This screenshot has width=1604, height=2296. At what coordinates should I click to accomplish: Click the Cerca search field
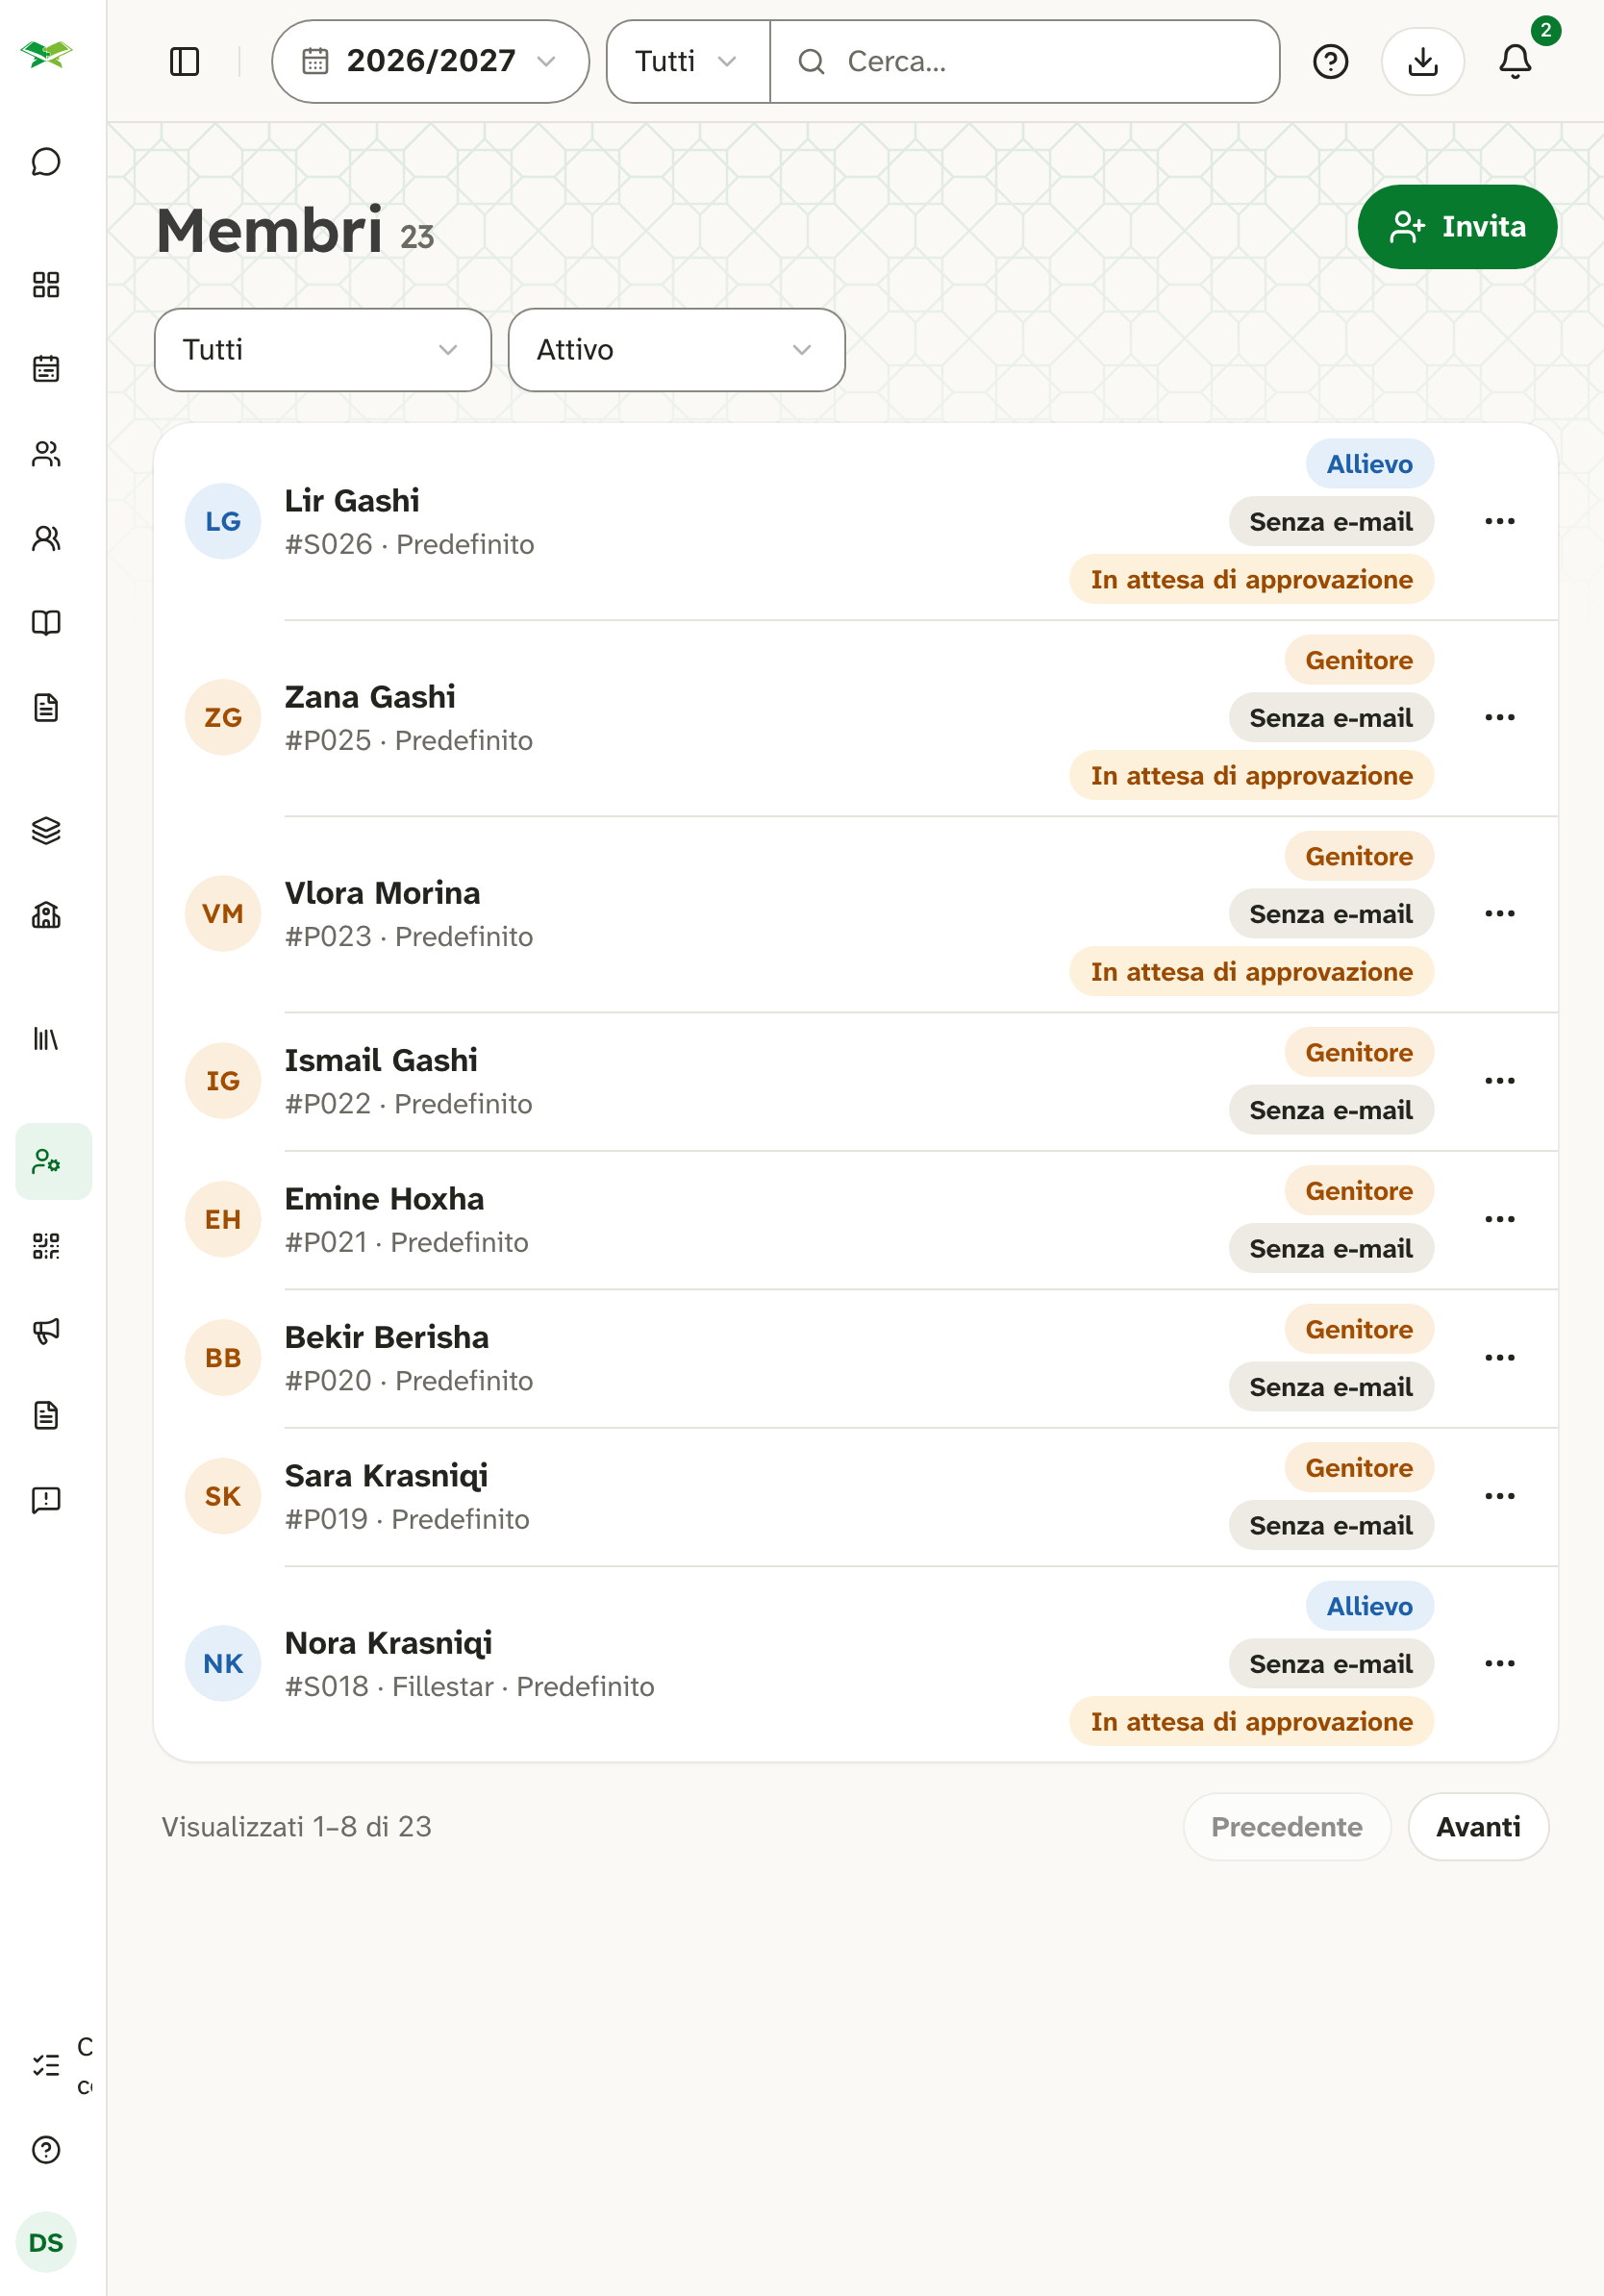point(1025,62)
